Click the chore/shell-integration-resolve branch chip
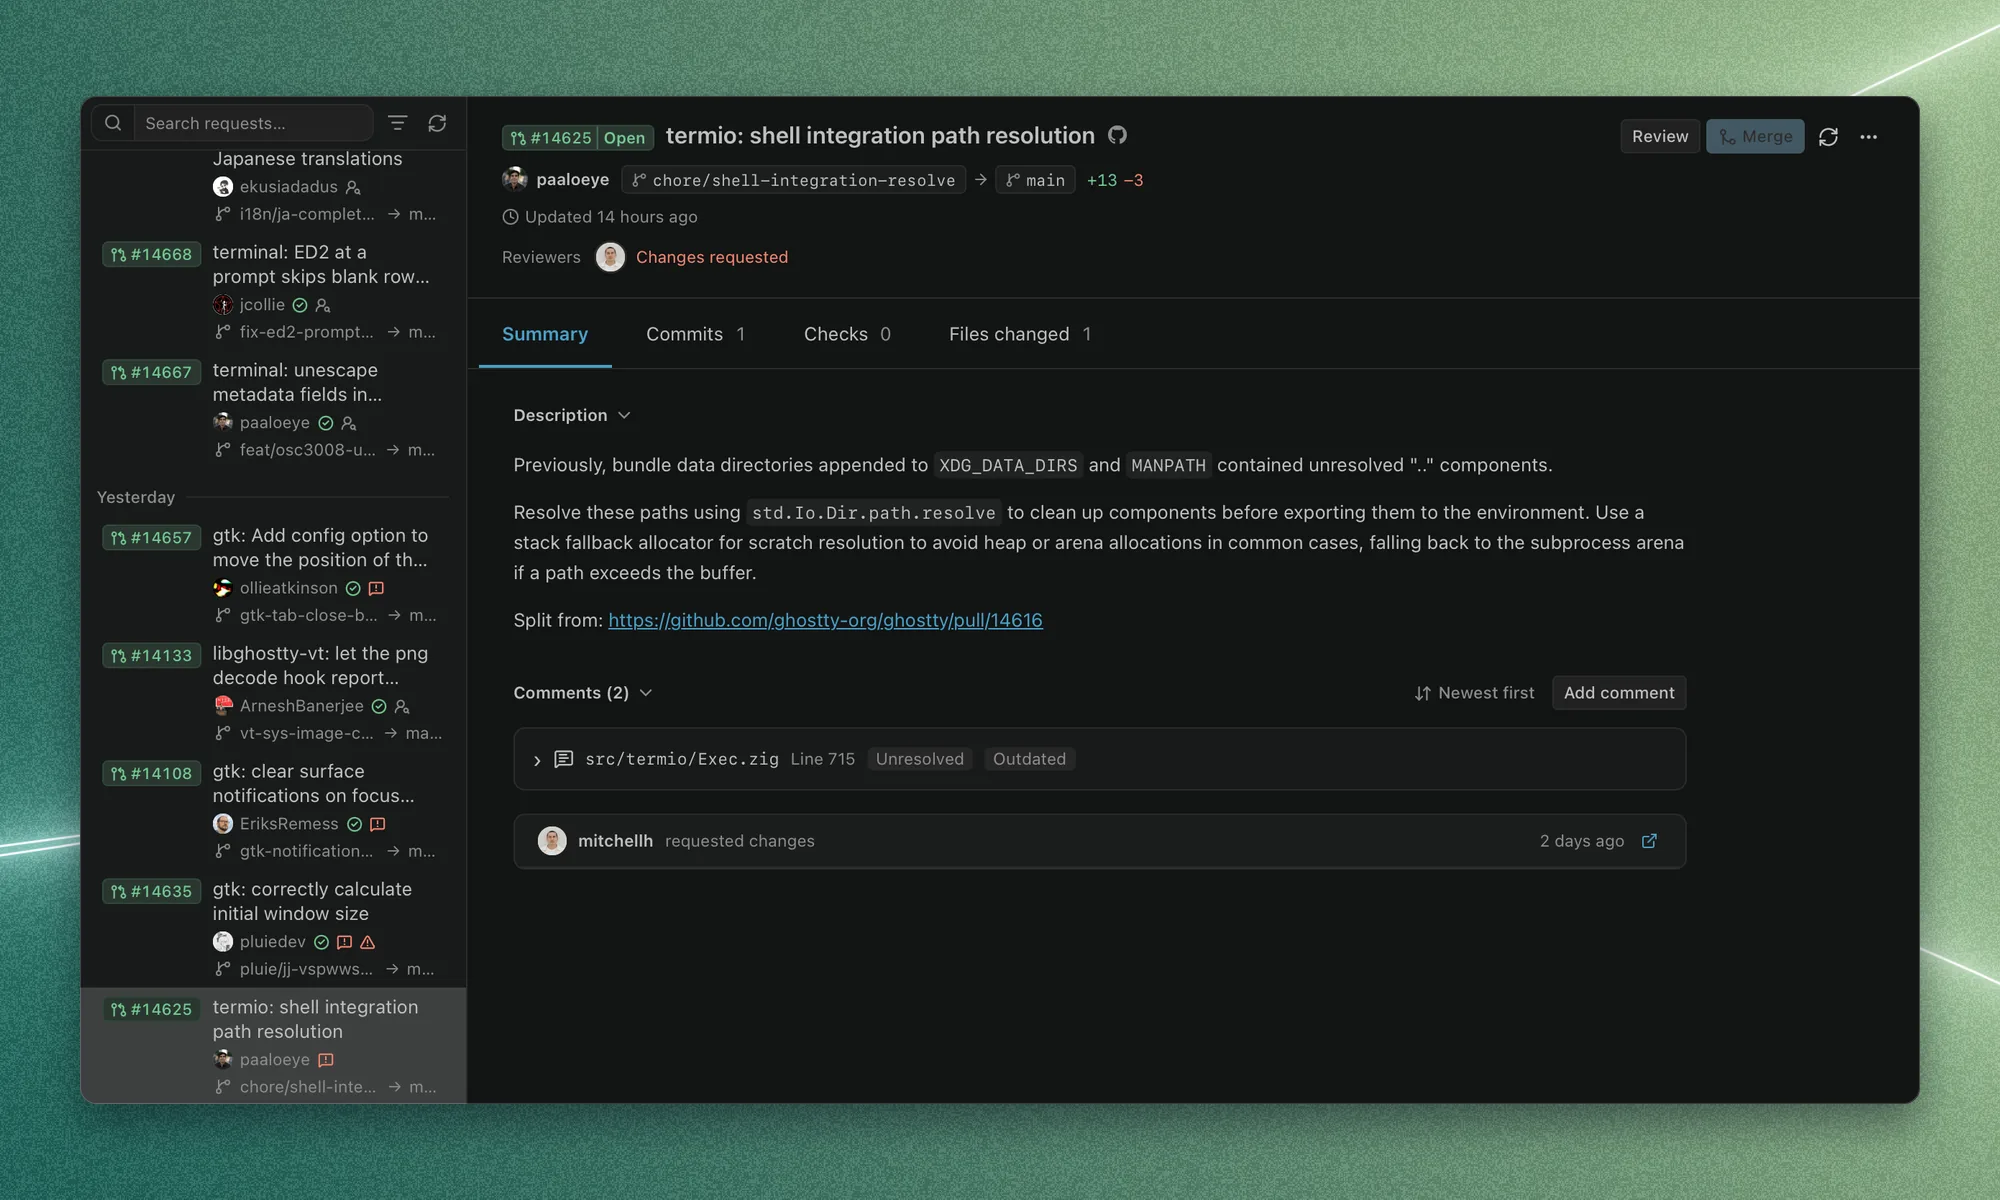2000x1200 pixels. tap(794, 180)
